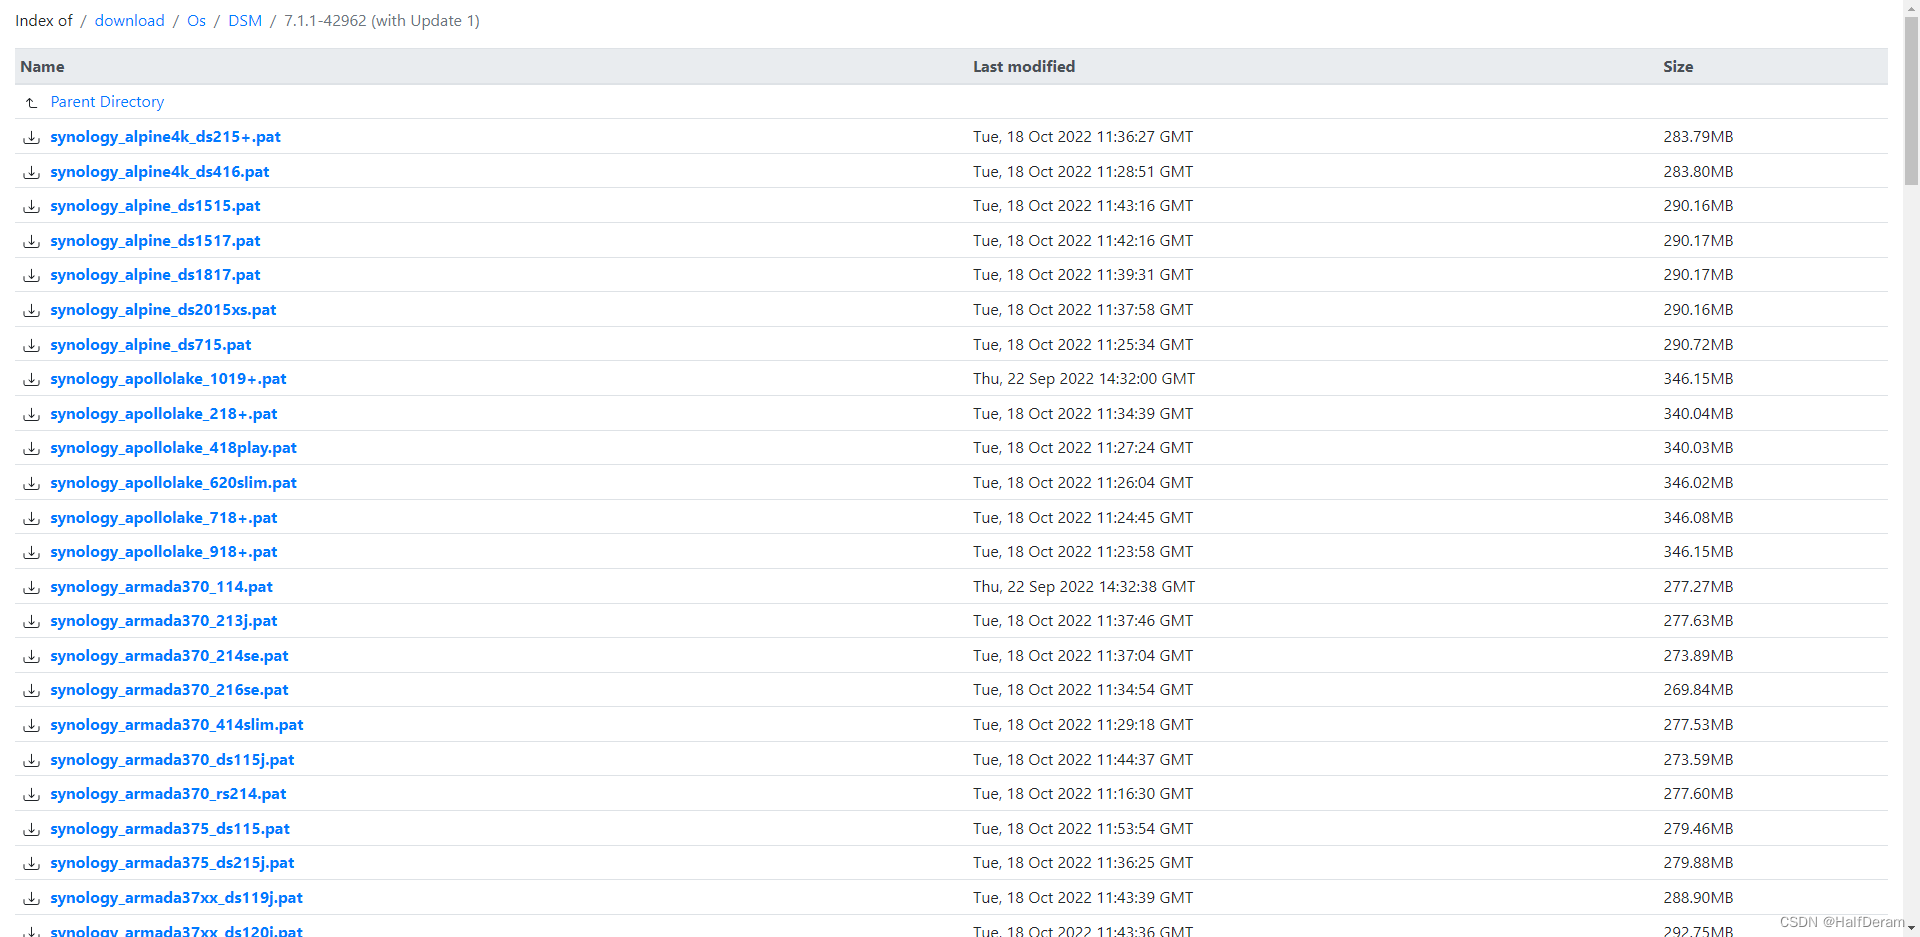Screen dimensions: 1920x937
Task: Download synology_alpine4k_ds215+.pat file link
Action: coord(166,137)
